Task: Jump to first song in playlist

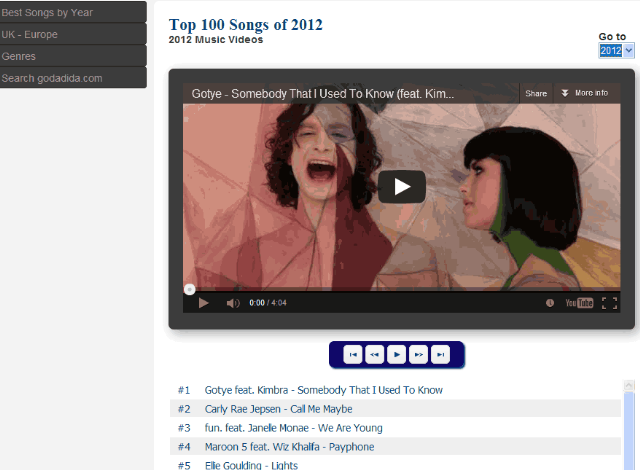Action: pyautogui.click(x=353, y=355)
